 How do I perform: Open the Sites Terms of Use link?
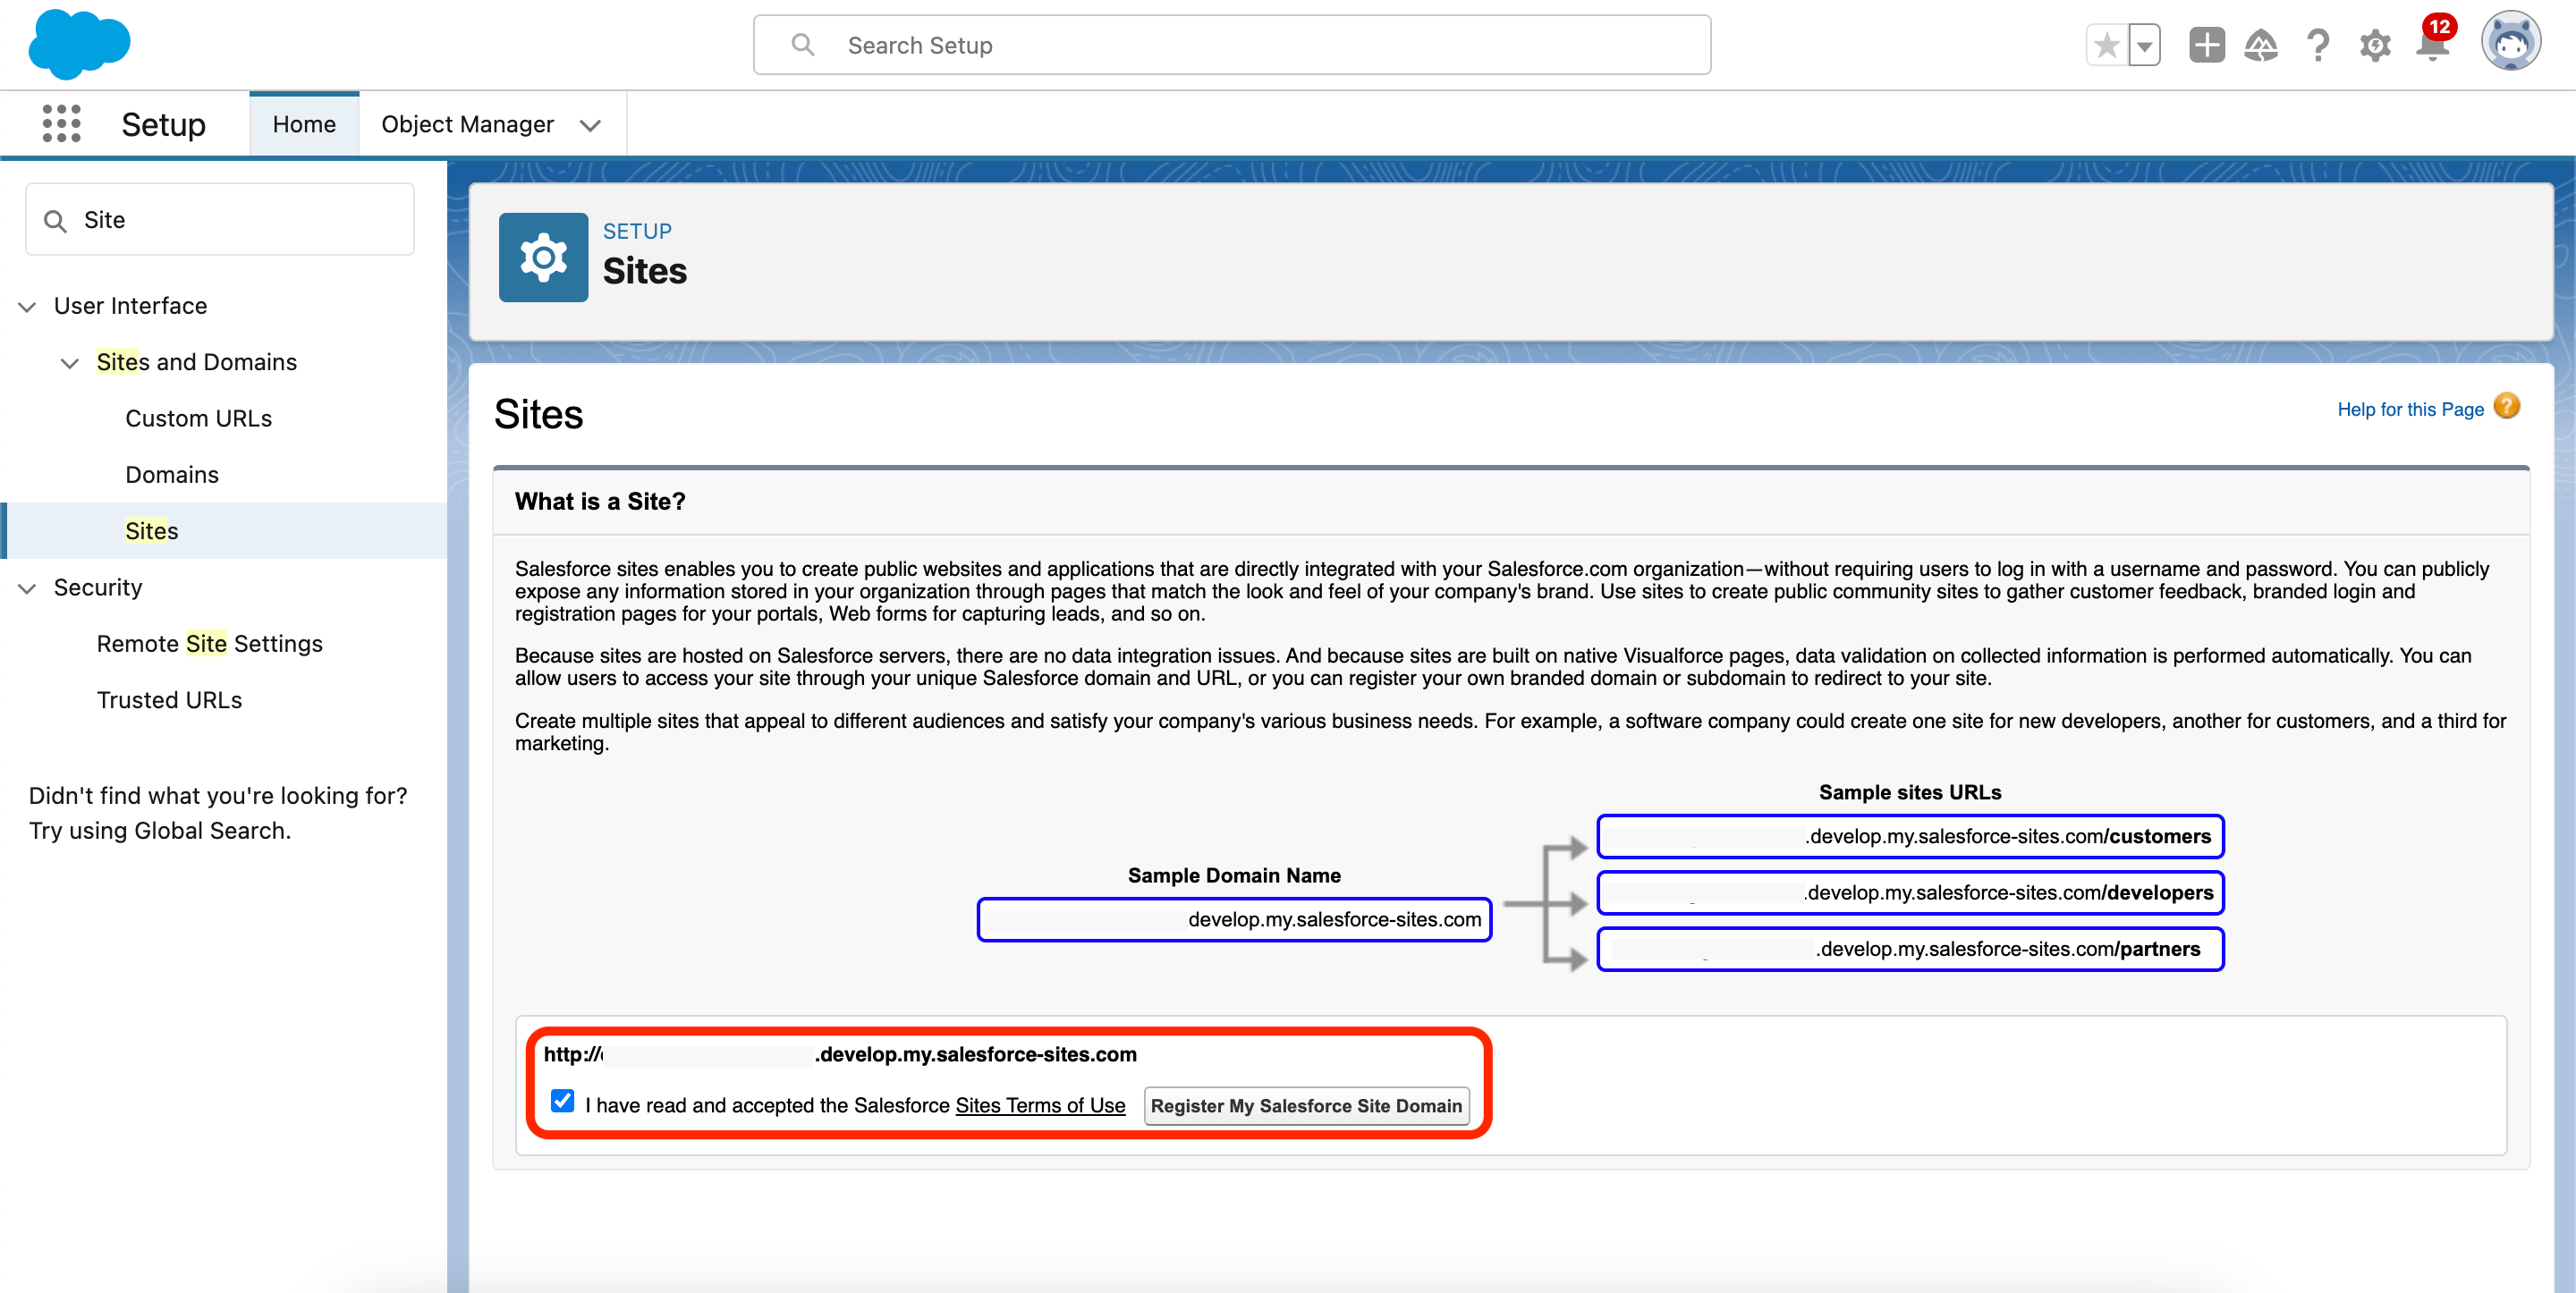pyautogui.click(x=1040, y=1105)
